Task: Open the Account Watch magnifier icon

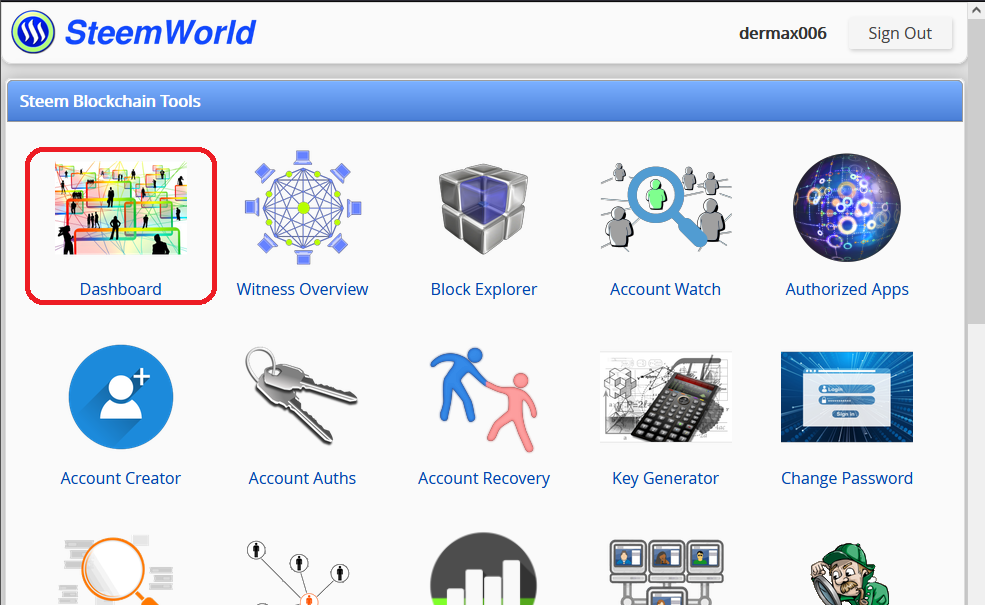Action: (666, 207)
